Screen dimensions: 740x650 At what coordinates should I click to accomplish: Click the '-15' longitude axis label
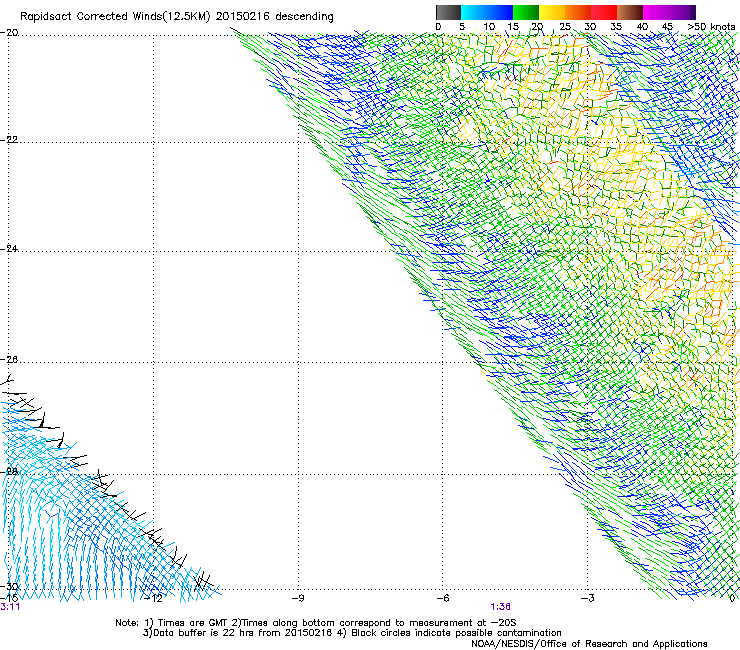point(9,598)
